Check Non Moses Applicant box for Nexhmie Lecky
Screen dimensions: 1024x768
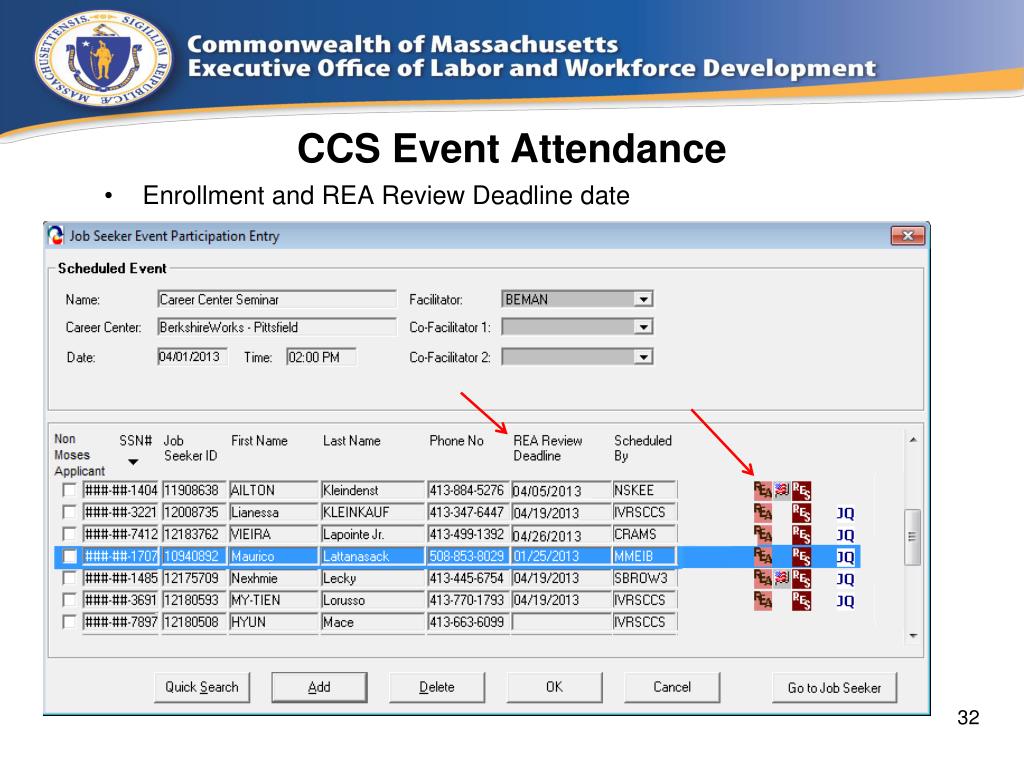[69, 578]
